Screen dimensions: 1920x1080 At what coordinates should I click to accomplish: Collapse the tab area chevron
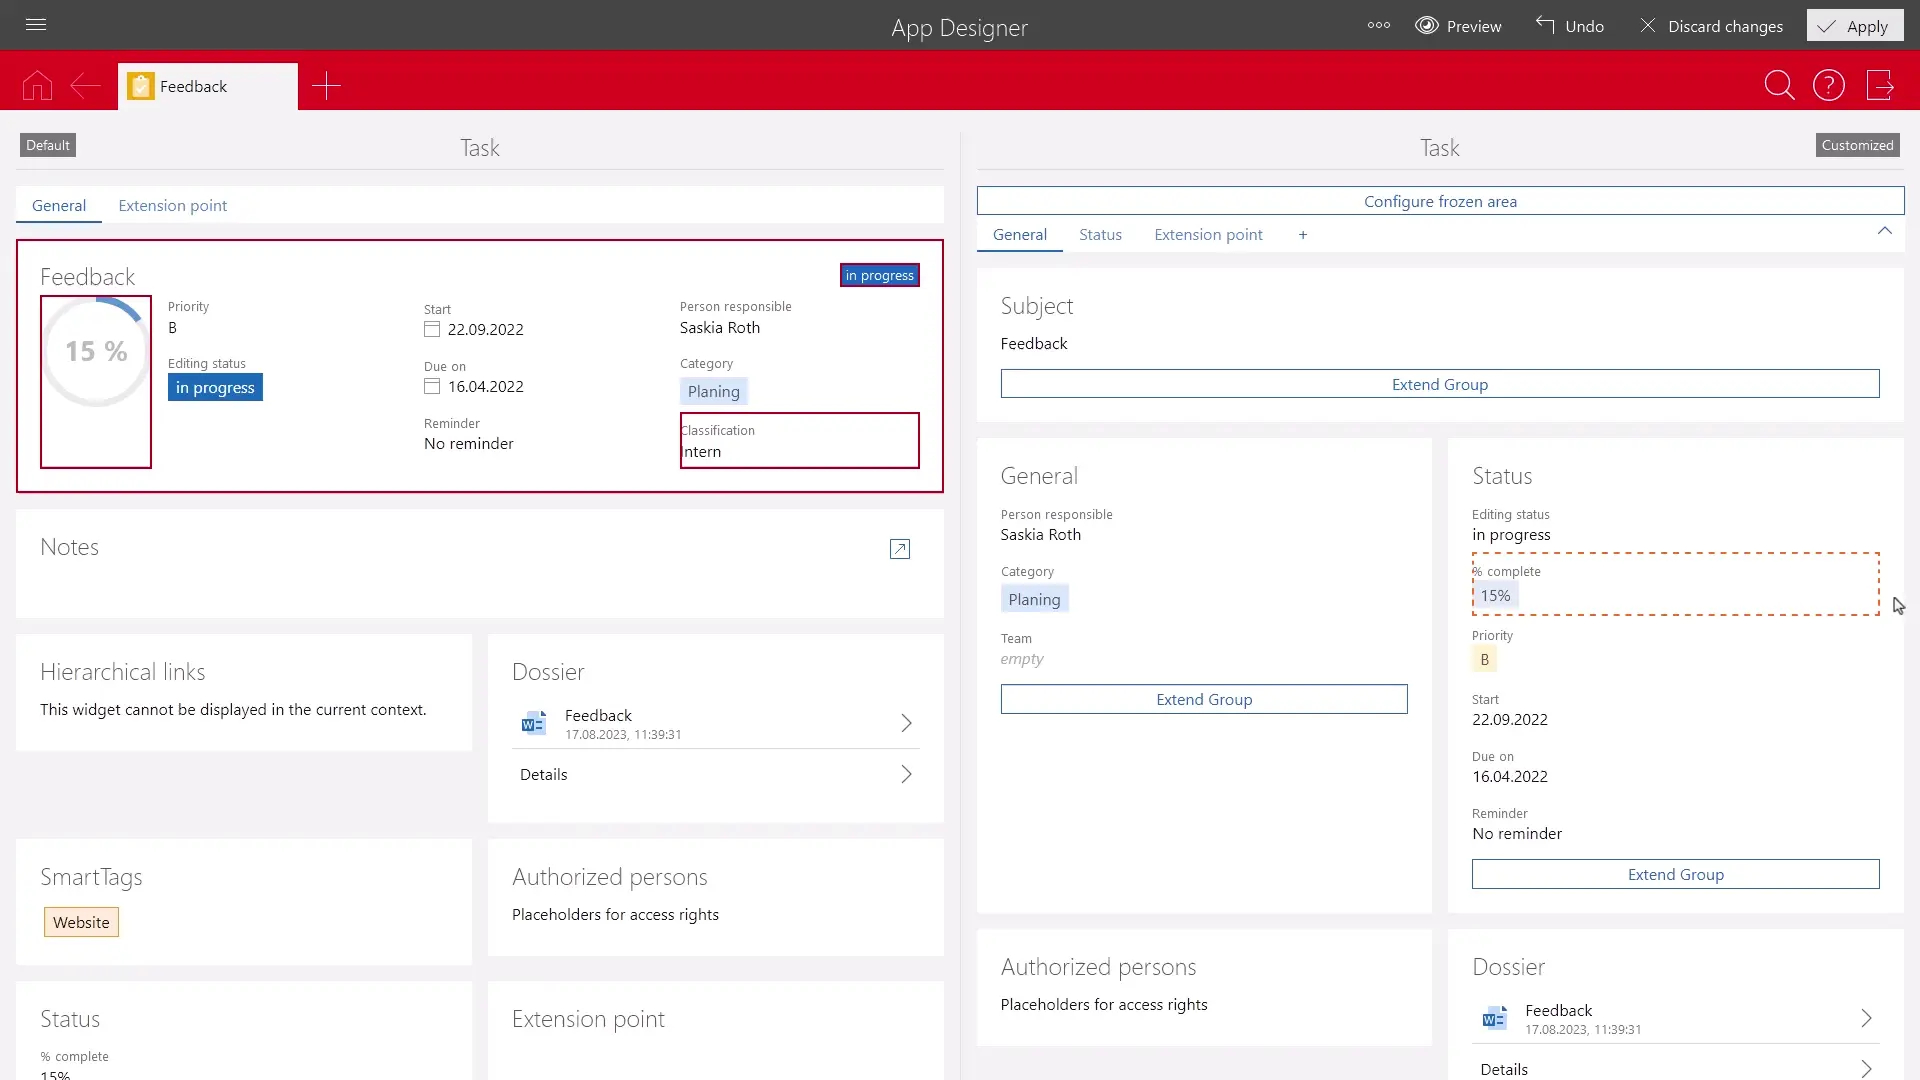click(1885, 231)
